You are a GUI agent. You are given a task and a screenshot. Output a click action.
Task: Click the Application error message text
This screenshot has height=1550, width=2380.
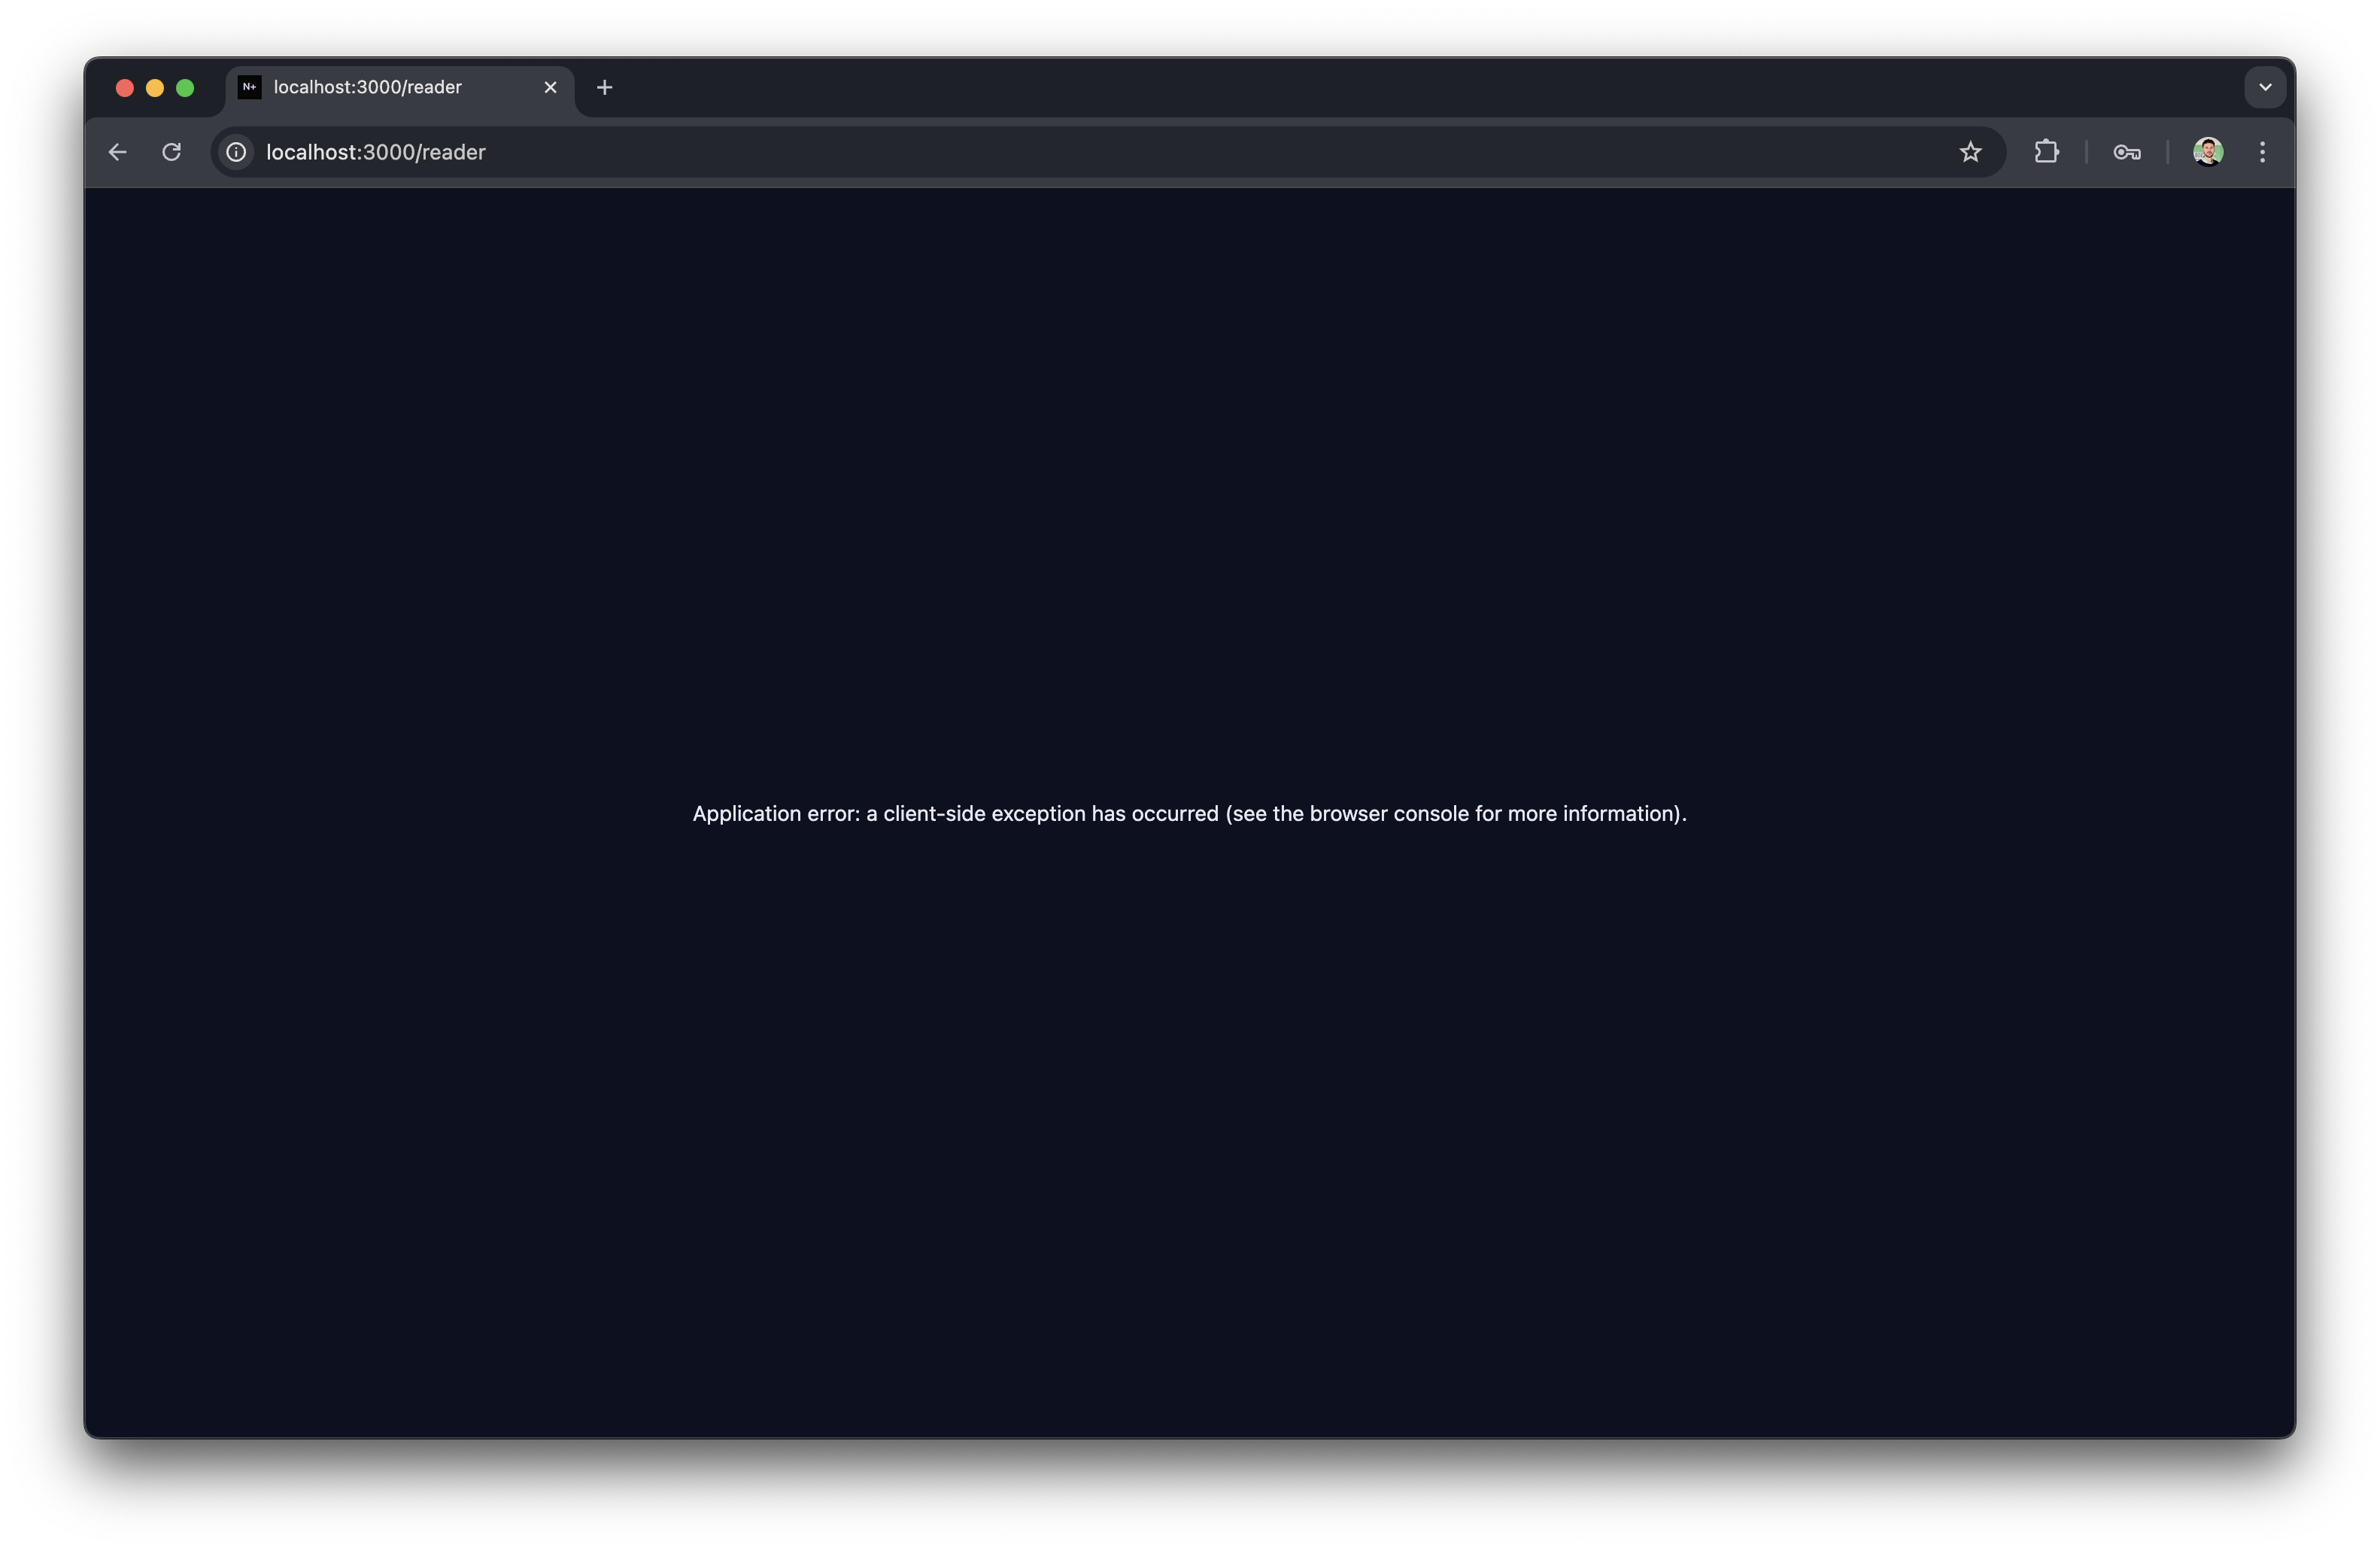(x=1189, y=814)
